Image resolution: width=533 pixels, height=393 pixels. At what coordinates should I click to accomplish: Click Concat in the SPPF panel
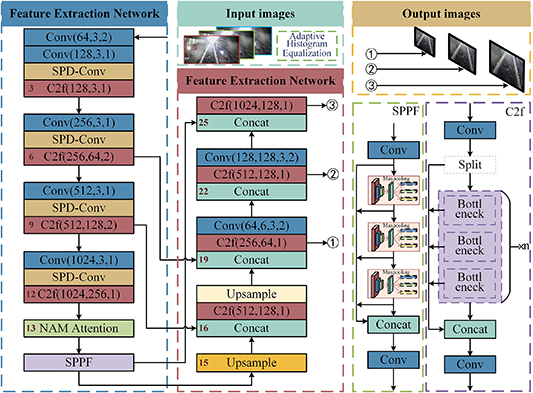coord(393,325)
